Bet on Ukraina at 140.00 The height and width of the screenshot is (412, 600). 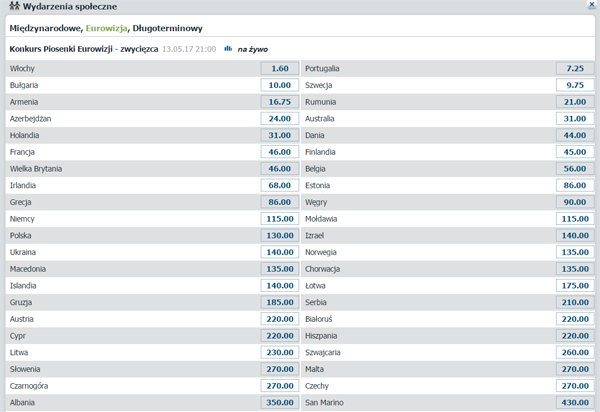[280, 252]
